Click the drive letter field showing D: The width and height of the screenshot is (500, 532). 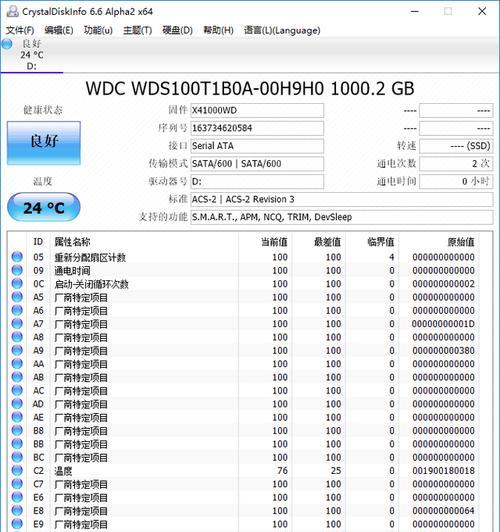(x=257, y=182)
